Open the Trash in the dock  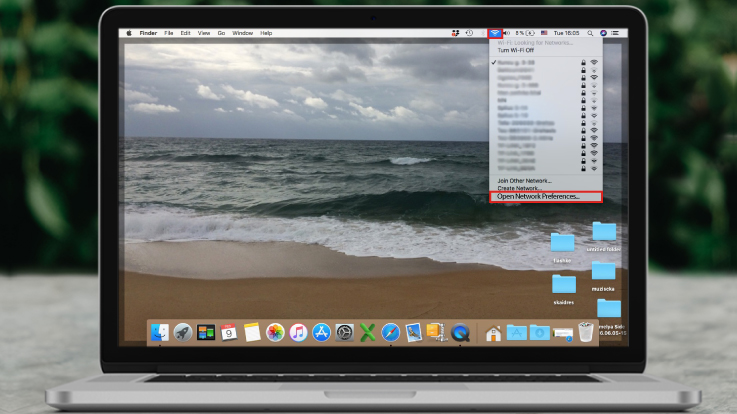[x=586, y=332]
